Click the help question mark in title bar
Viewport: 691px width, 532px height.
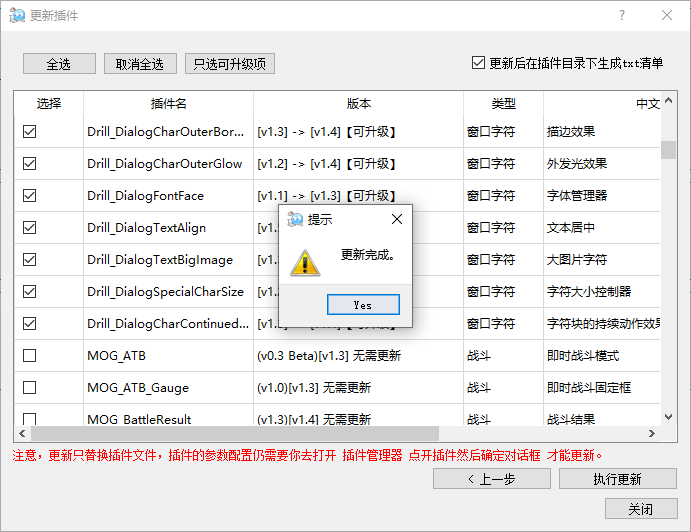tap(622, 16)
